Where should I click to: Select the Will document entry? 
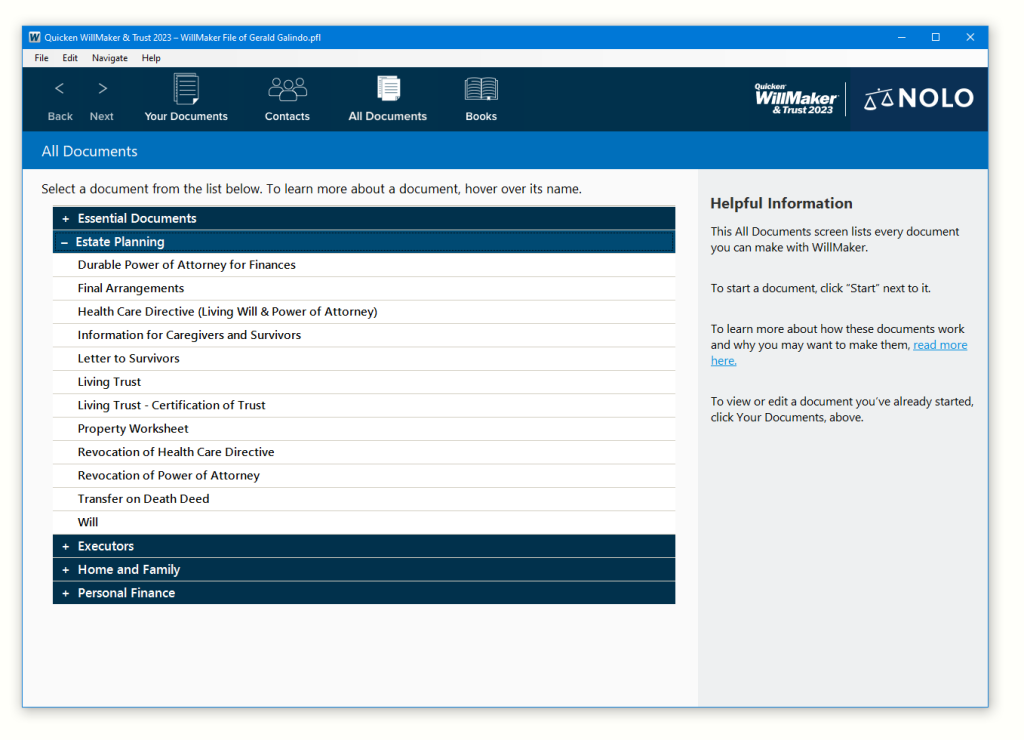coord(88,522)
